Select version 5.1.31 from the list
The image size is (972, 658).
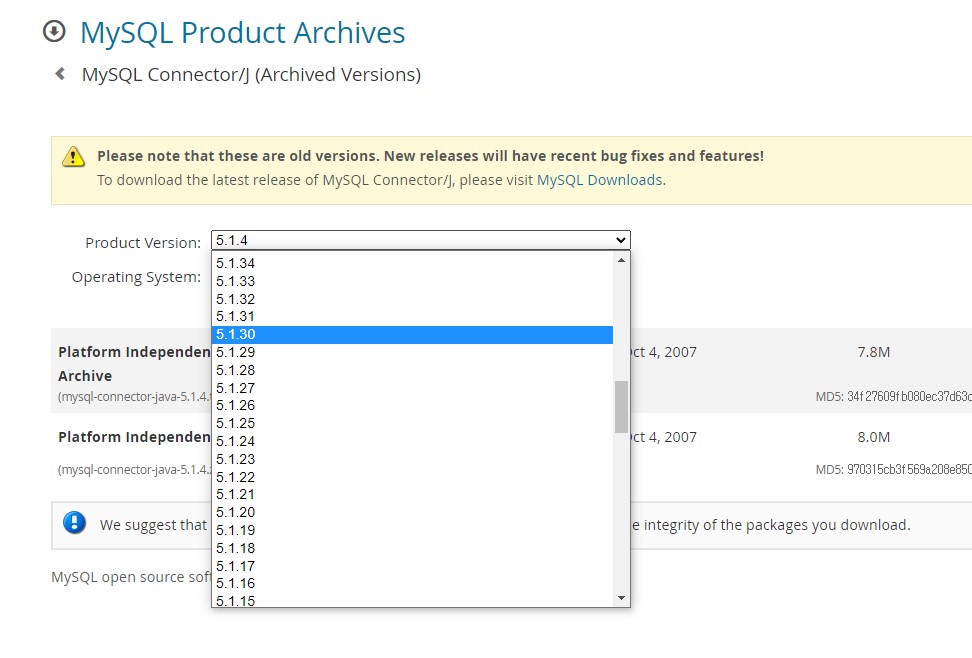[412, 316]
